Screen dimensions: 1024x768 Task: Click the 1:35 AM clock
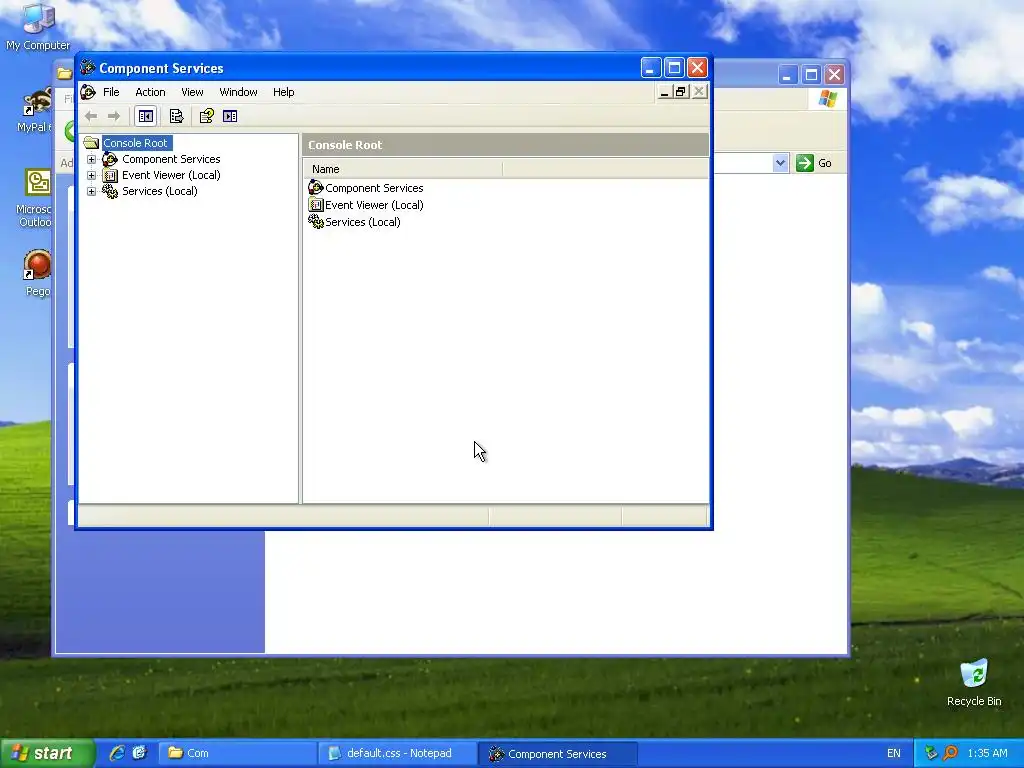coord(987,753)
